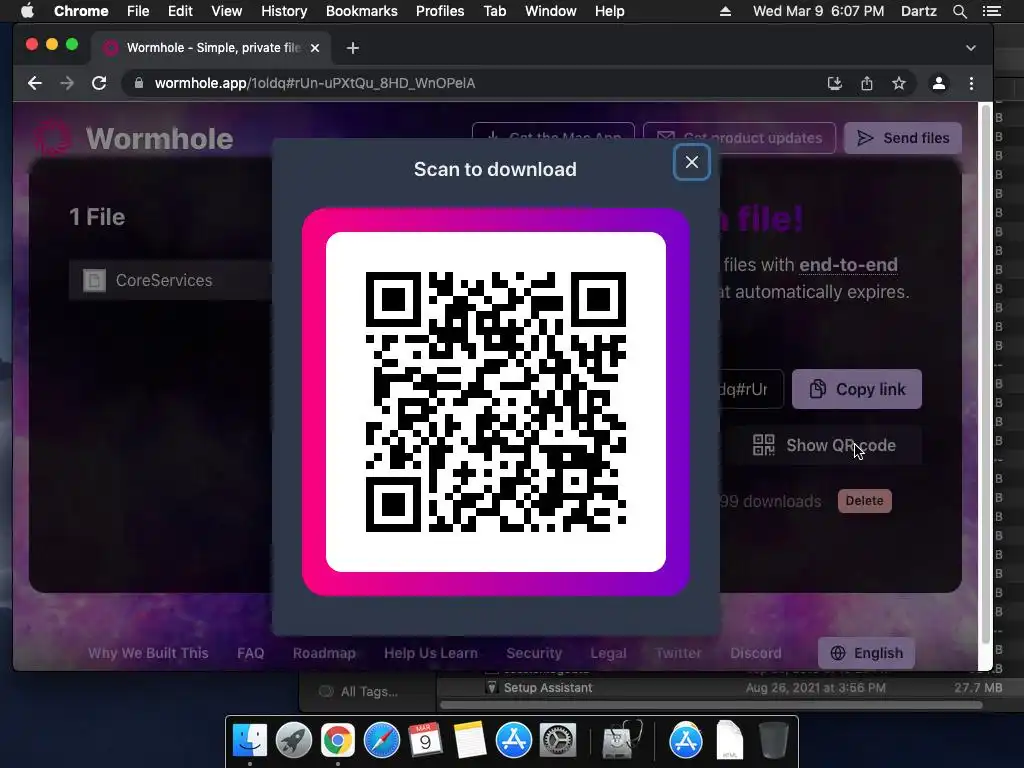Click the Wormhole logo icon
This screenshot has width=1024, height=768.
52,138
